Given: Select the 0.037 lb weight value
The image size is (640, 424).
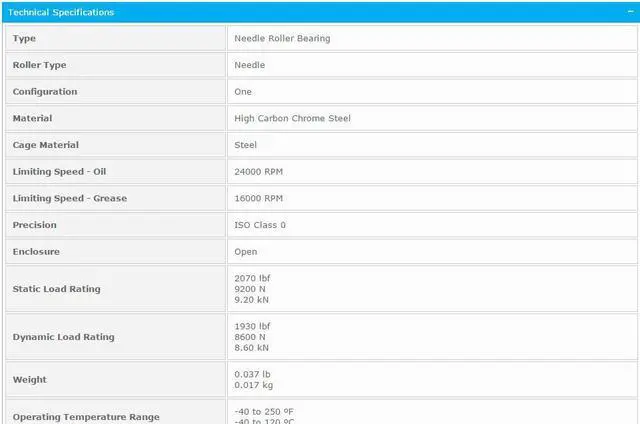Looking at the screenshot, I should click(252, 374).
